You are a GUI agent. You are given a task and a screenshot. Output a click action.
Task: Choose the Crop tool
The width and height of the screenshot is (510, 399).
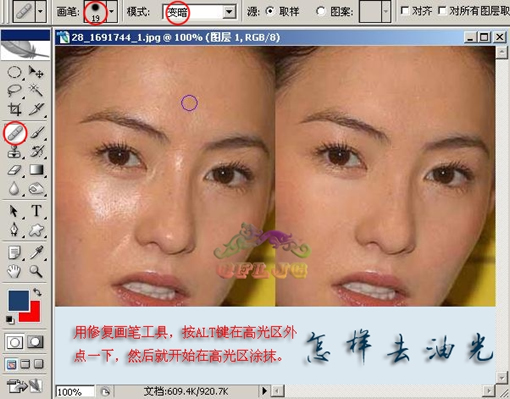(x=15, y=109)
